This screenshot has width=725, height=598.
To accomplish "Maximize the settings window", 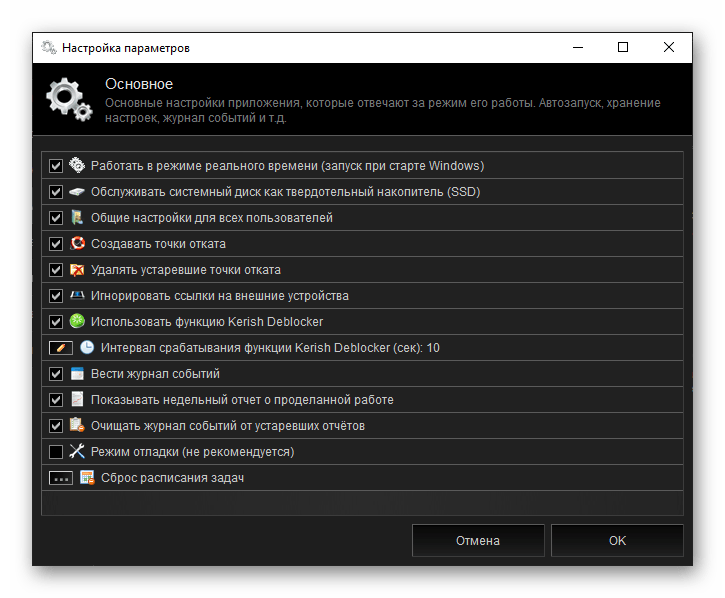I will tap(623, 47).
